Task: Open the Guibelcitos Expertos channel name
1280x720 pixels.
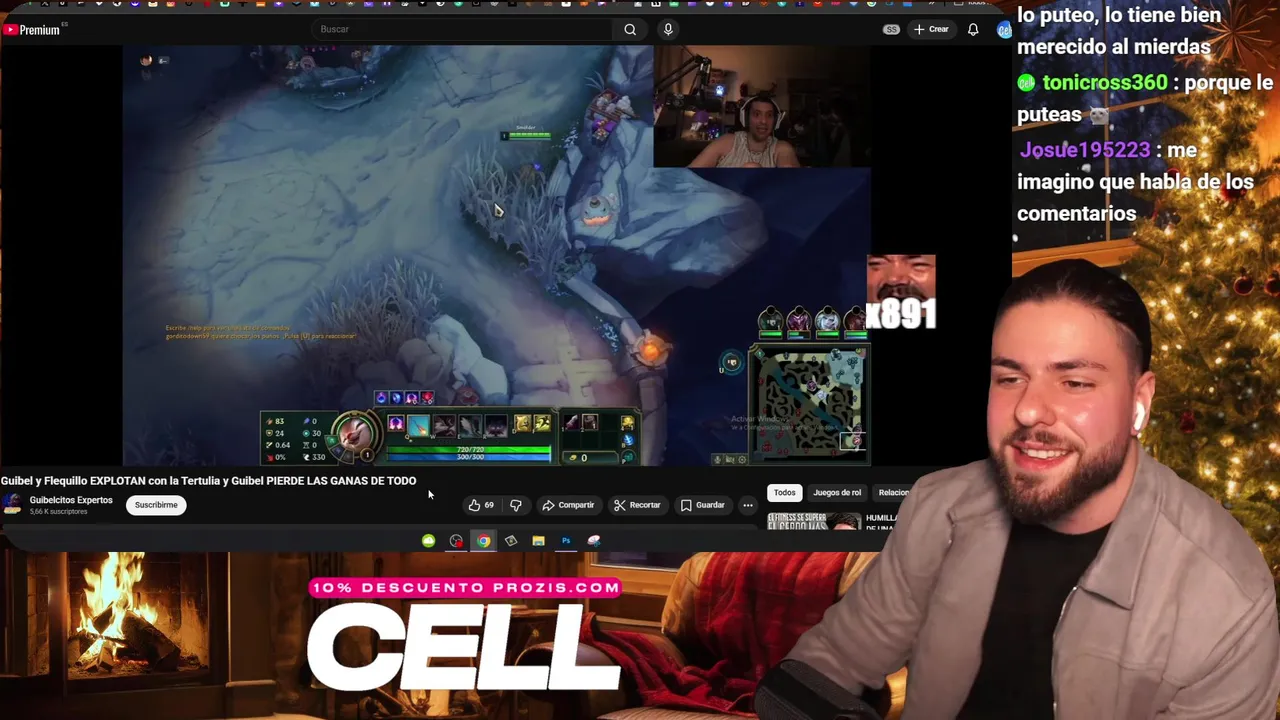Action: (x=71, y=500)
